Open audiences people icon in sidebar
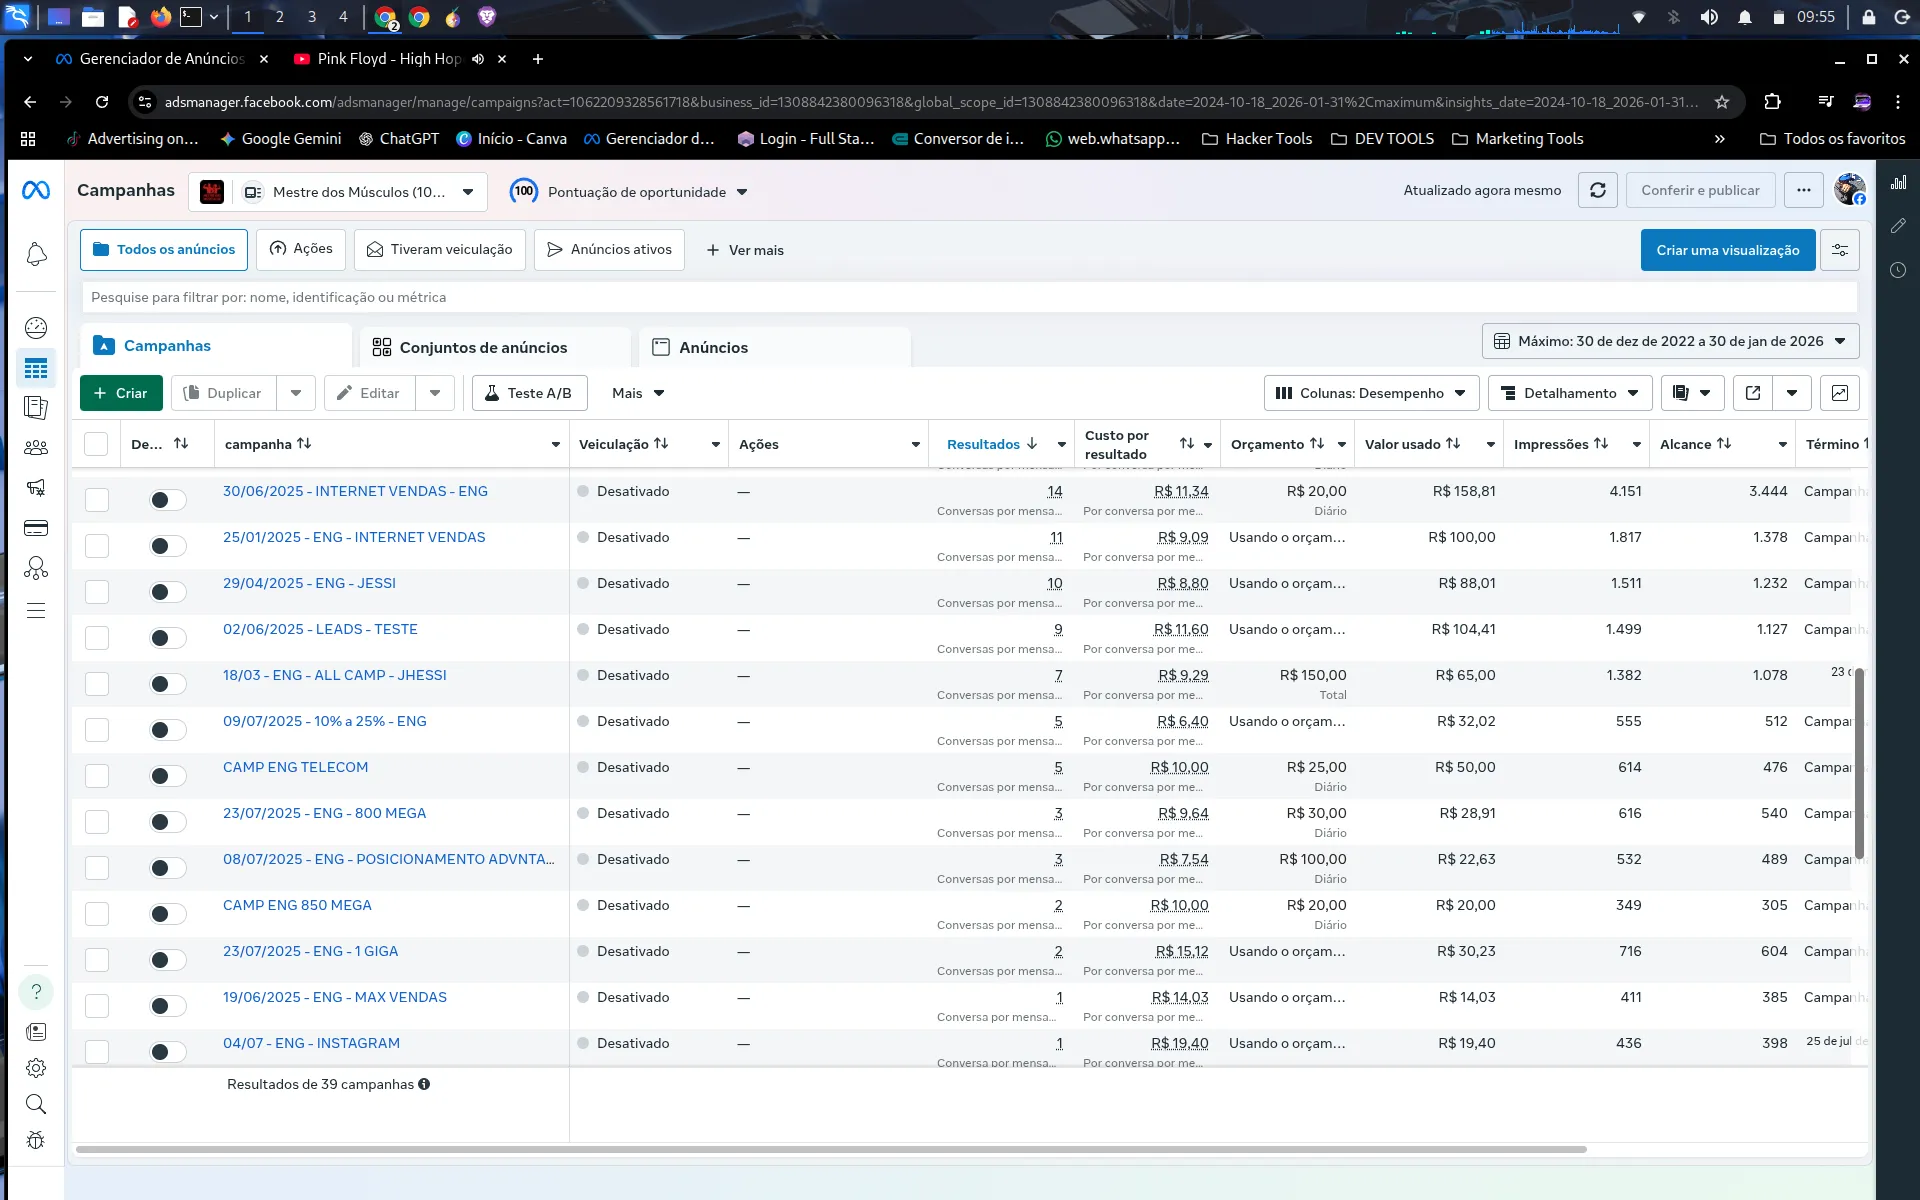Viewport: 1920px width, 1200px height. 36,448
